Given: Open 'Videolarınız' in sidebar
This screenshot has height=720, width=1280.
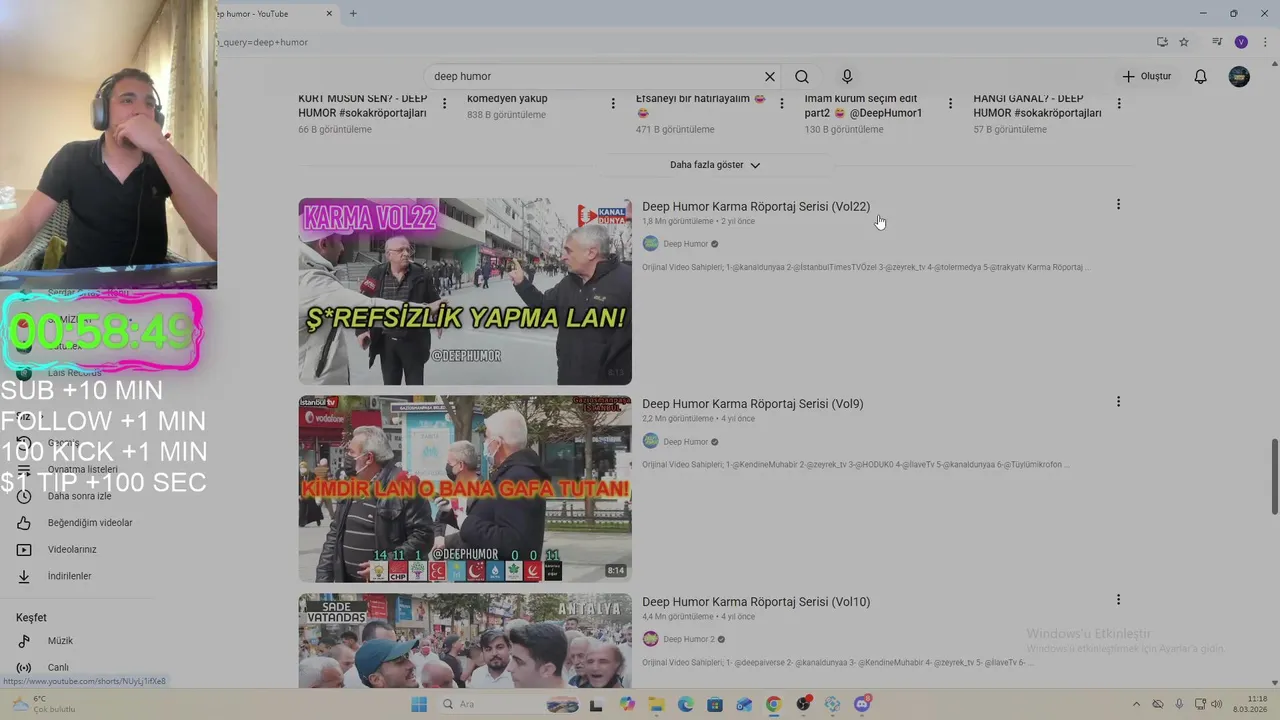Looking at the screenshot, I should point(72,550).
